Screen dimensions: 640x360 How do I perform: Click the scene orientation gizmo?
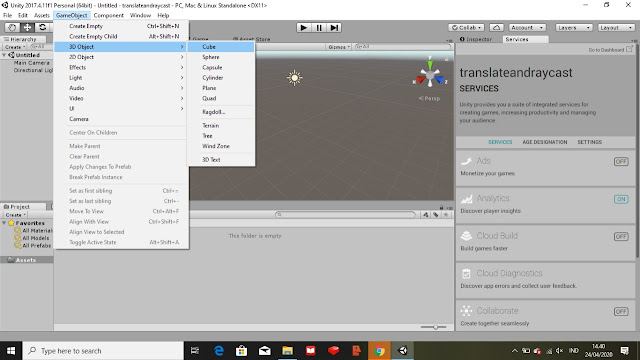(430, 76)
